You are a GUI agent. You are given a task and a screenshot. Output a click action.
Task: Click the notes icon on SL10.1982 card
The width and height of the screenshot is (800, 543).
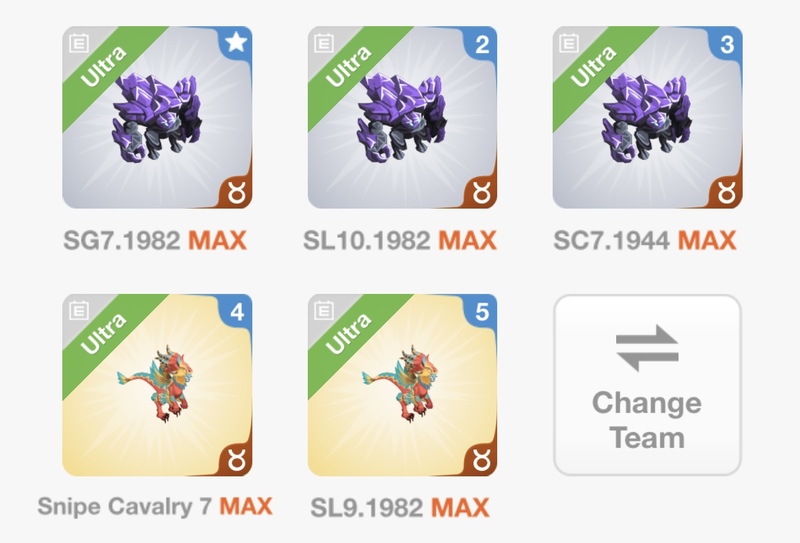click(324, 43)
